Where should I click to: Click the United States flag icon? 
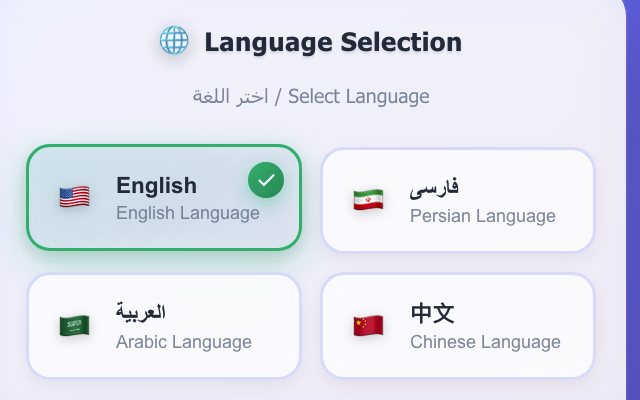pos(74,197)
